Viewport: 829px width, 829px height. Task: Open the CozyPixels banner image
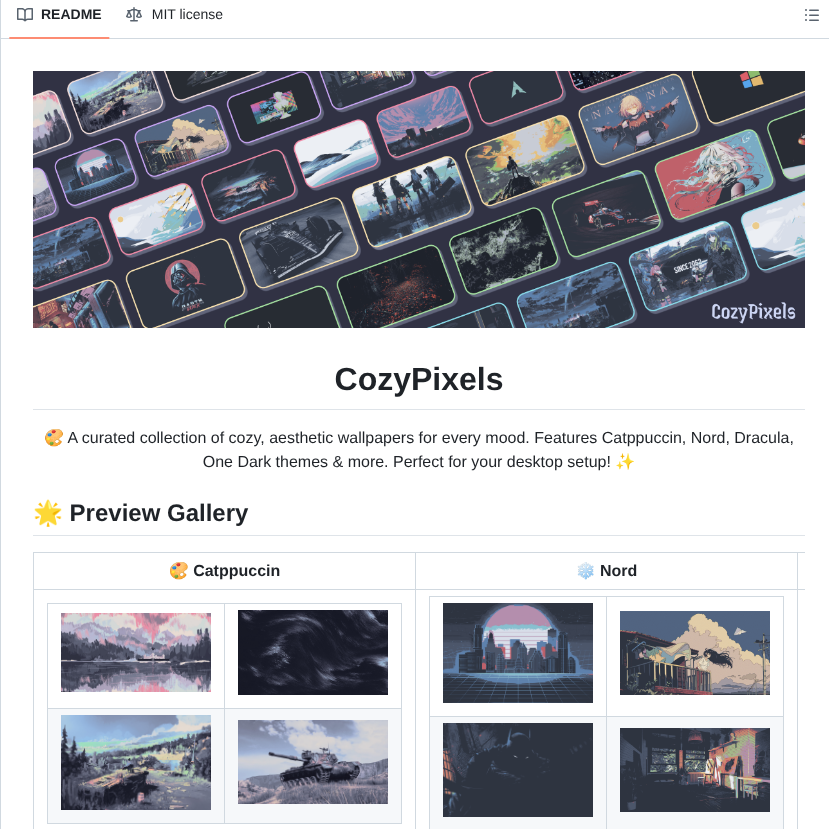pyautogui.click(x=419, y=199)
